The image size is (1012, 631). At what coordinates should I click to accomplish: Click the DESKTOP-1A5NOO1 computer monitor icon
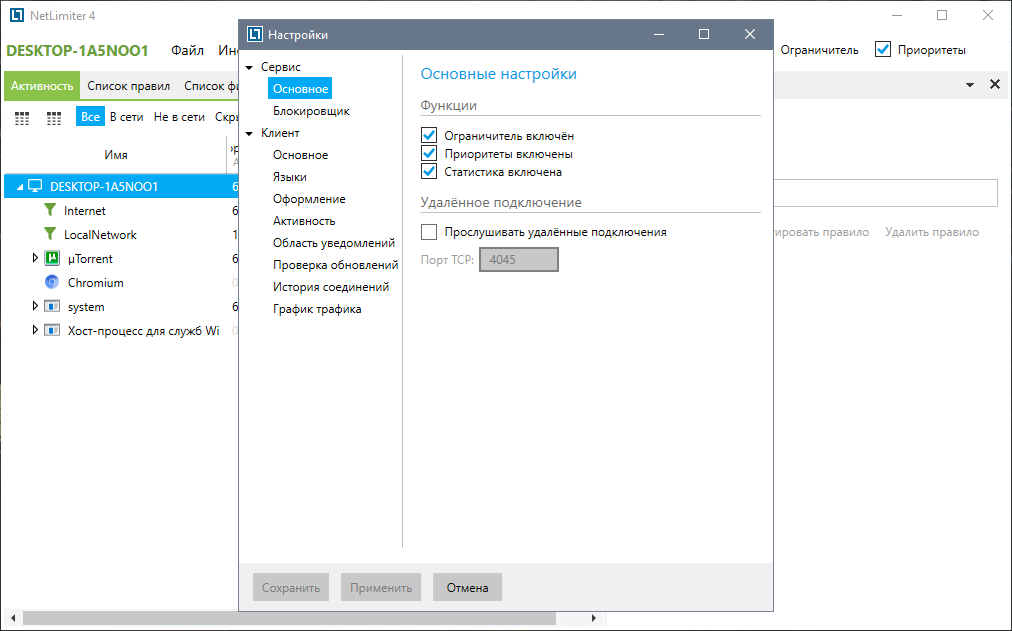pyautogui.click(x=35, y=186)
